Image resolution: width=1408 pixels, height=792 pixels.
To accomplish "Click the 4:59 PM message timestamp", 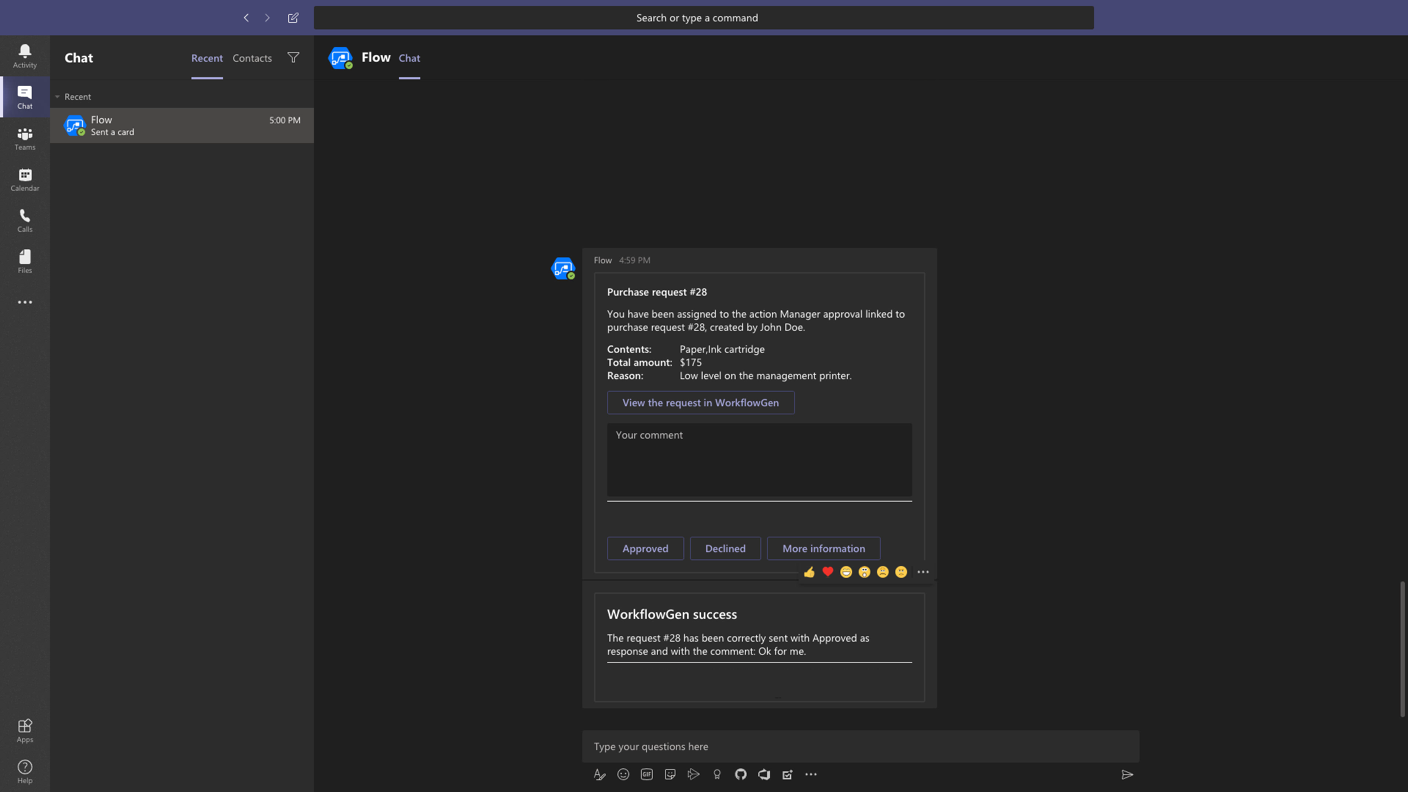I will (634, 260).
